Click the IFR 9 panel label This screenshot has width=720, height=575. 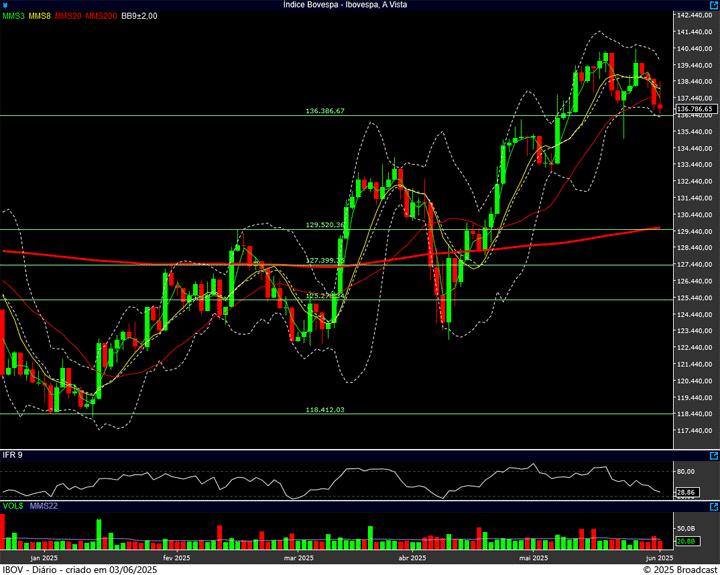click(12, 455)
